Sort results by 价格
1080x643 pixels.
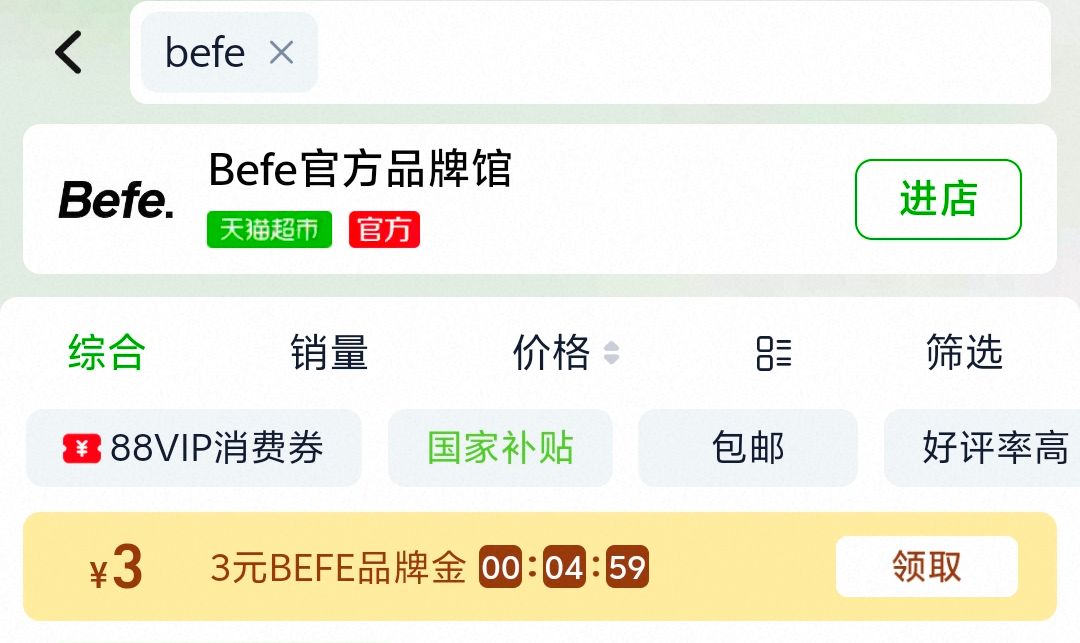click(551, 353)
